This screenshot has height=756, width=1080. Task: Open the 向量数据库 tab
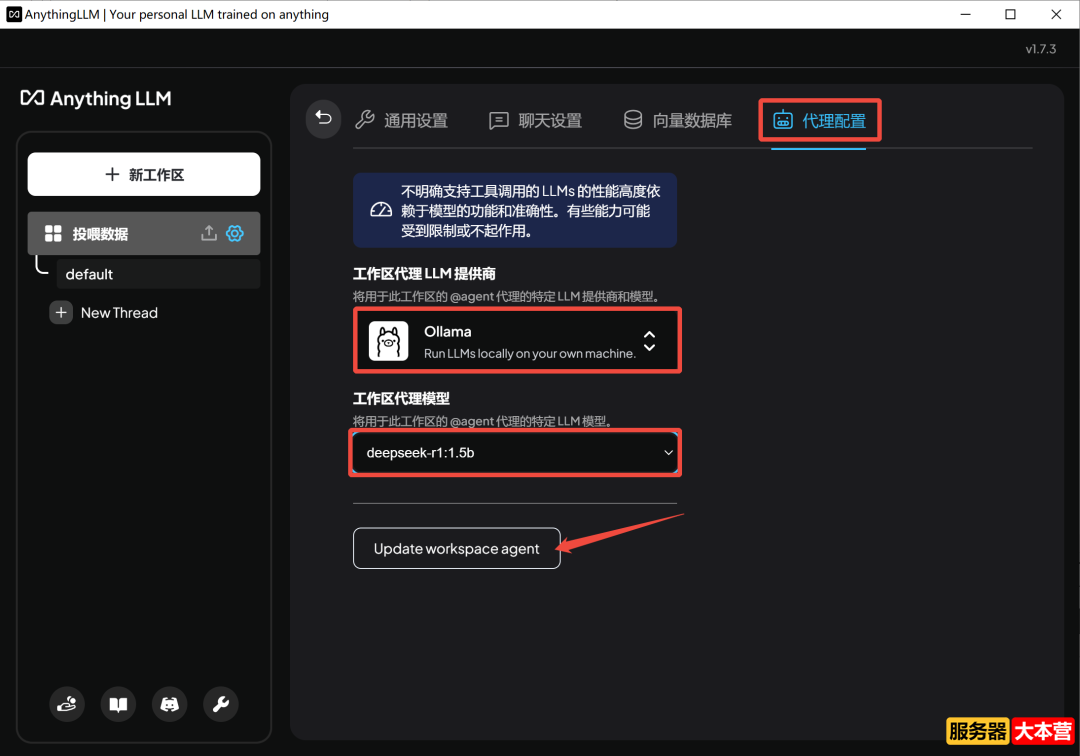678,120
